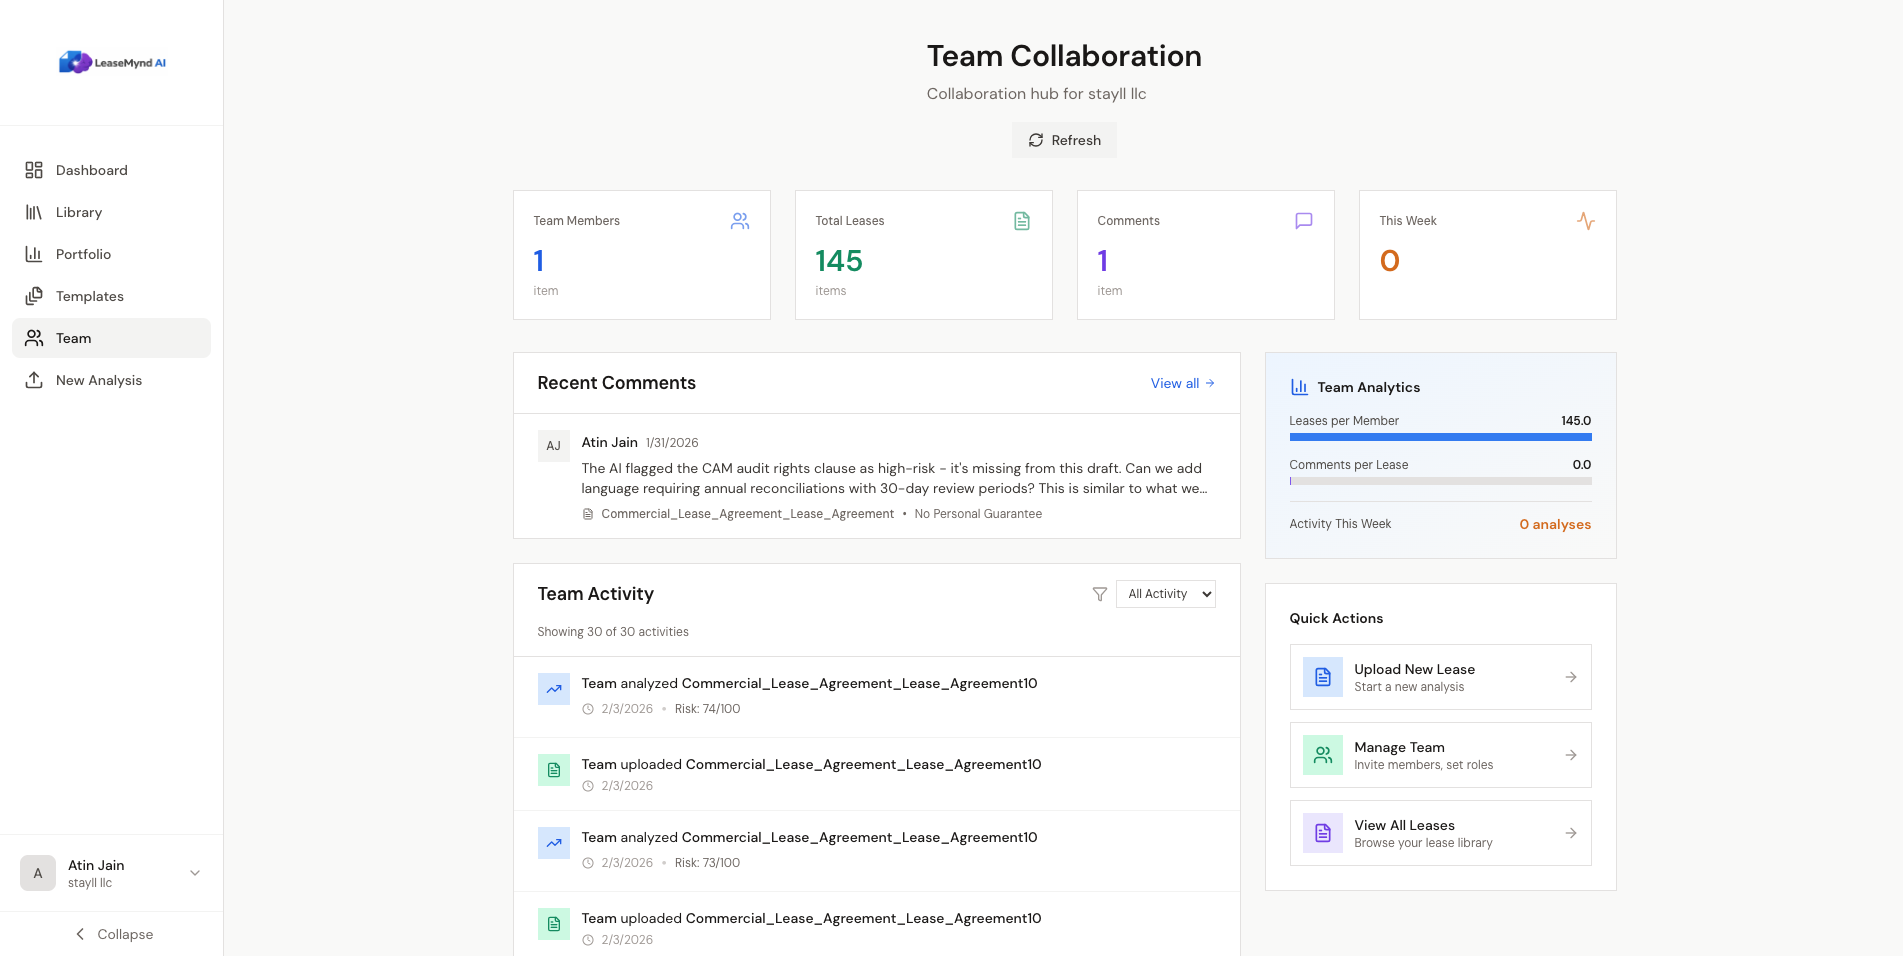Click the Comments speech bubble icon
1903x956 pixels.
pos(1303,221)
